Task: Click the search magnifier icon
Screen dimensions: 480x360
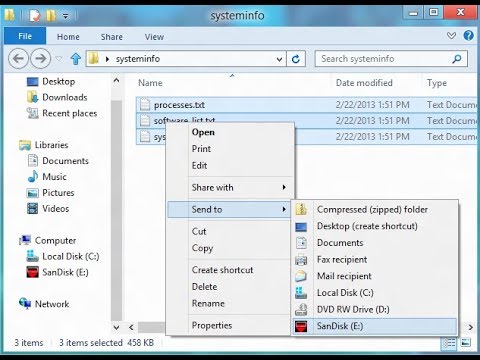Action: pyautogui.click(x=457, y=59)
